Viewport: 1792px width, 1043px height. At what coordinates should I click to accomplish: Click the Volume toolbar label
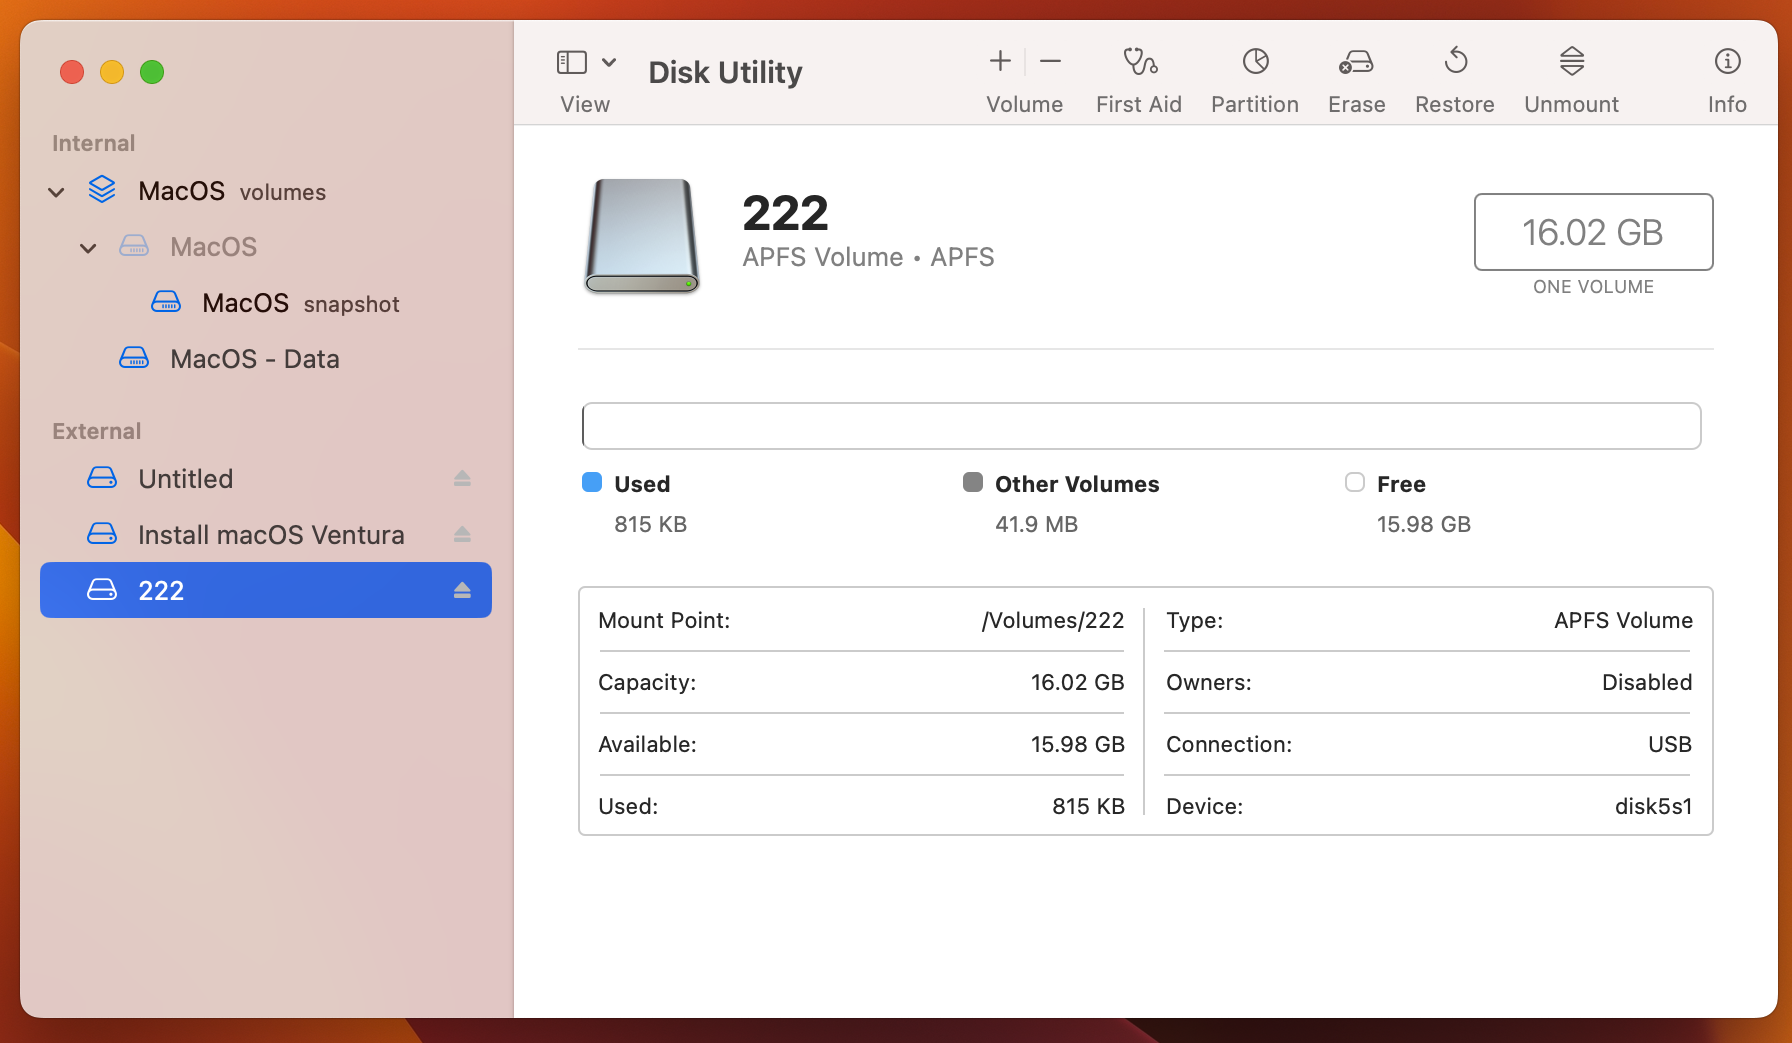pyautogui.click(x=1024, y=104)
